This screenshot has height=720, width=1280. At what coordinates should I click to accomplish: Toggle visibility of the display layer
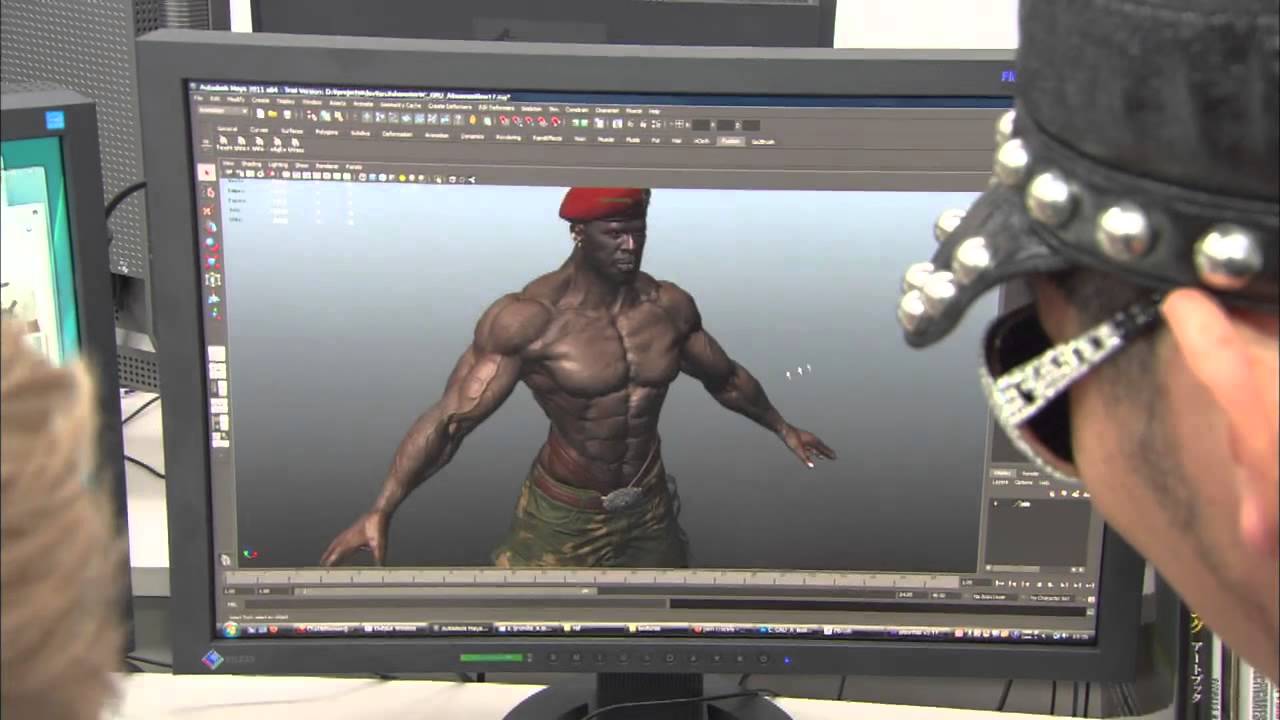[x=996, y=504]
